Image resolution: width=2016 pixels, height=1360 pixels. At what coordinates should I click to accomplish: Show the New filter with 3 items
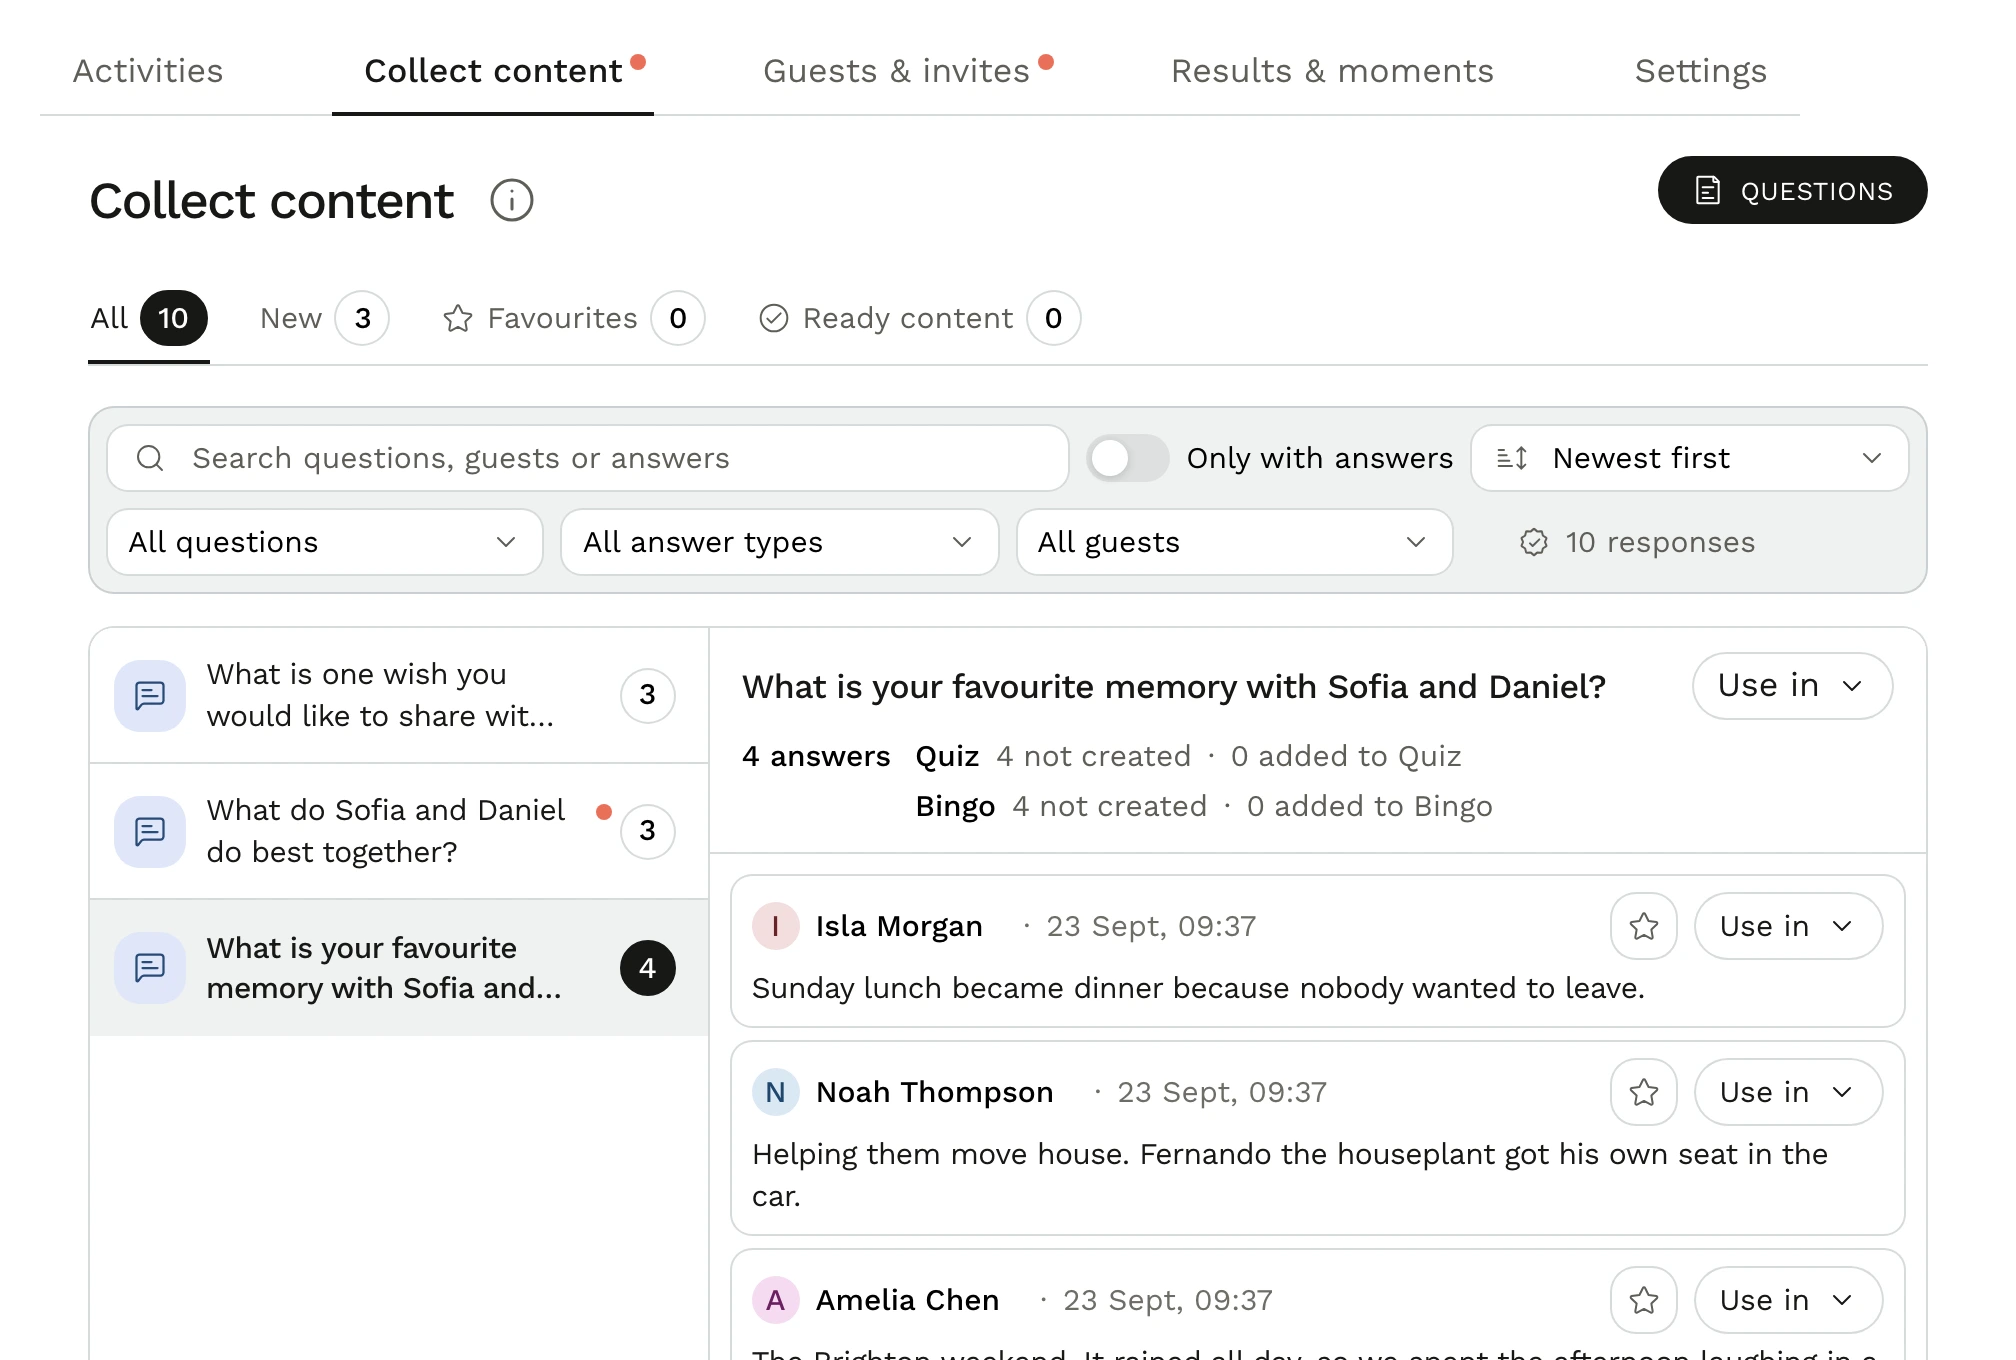pyautogui.click(x=324, y=318)
